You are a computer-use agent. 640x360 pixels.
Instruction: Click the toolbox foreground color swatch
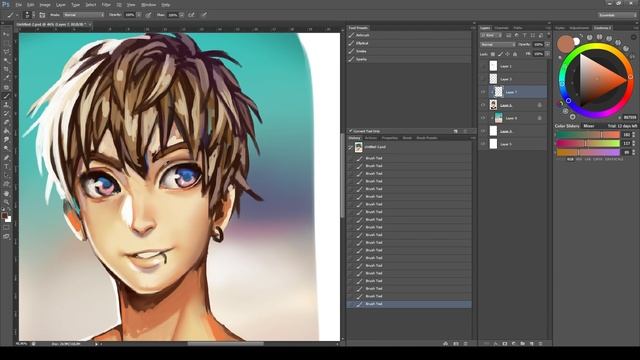pyautogui.click(x=4, y=216)
